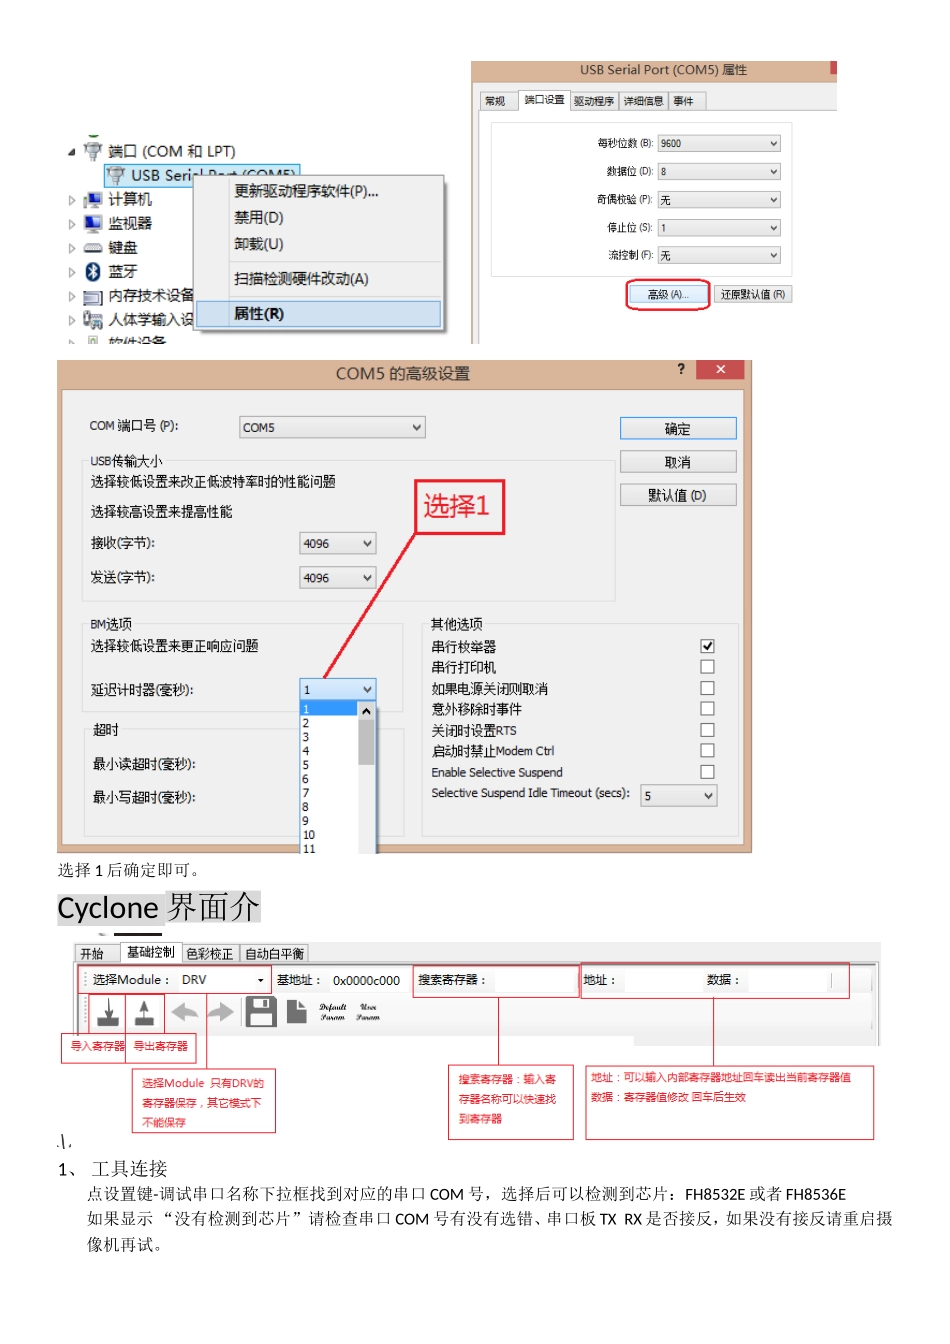Click the floppy disk save icon
950x1344 pixels.
261,1012
